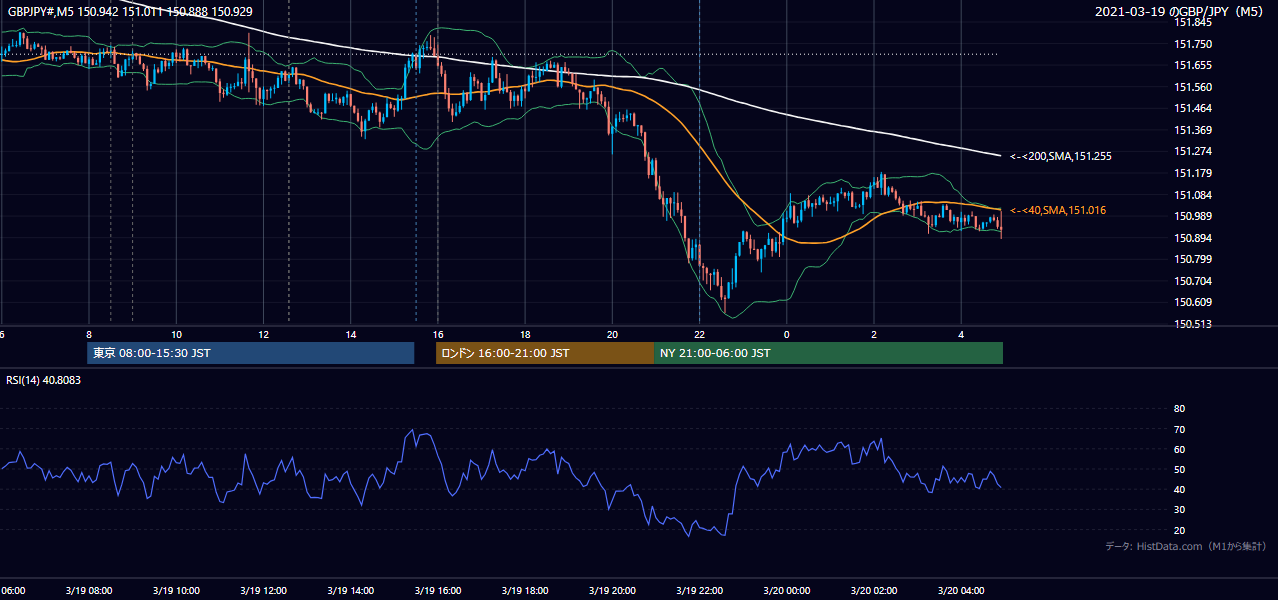This screenshot has height=600, width=1278.
Task: Click RSI scale value 80
Action: pos(1179,409)
